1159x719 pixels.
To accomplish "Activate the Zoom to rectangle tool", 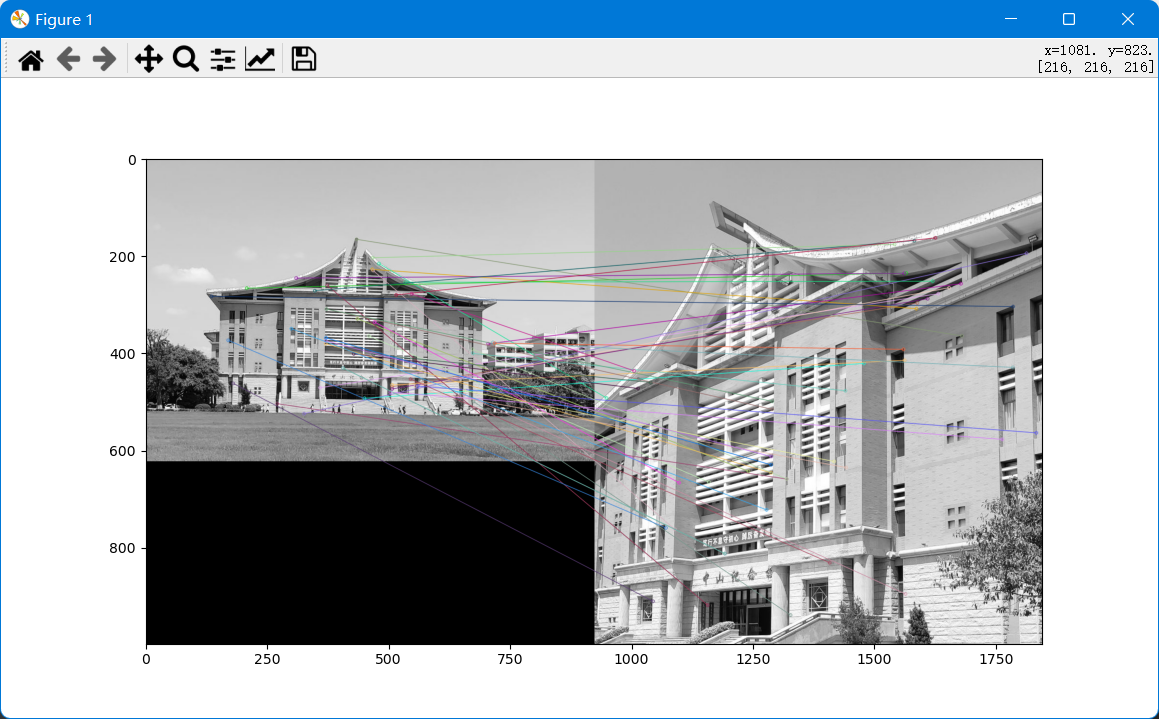I will coord(186,59).
